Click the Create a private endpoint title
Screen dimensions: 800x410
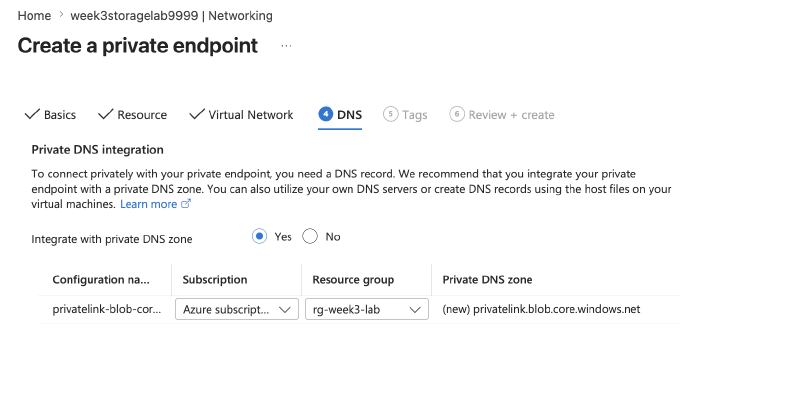coord(138,45)
